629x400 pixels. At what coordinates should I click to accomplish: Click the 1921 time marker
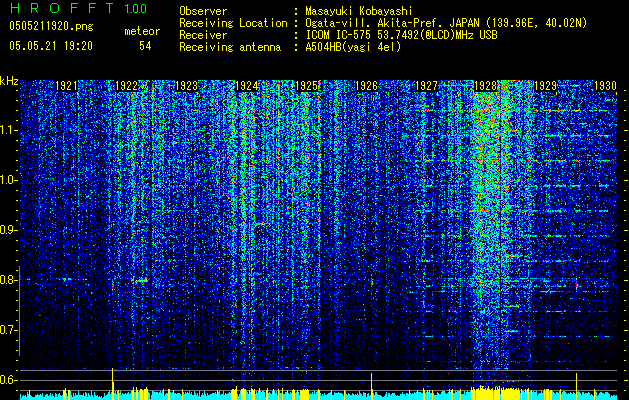click(x=66, y=86)
